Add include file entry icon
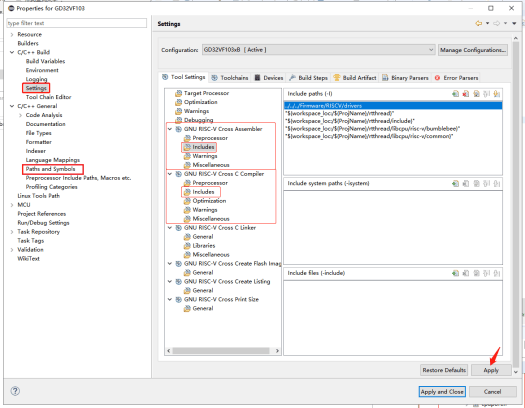This screenshot has width=525, height=408. click(x=455, y=273)
